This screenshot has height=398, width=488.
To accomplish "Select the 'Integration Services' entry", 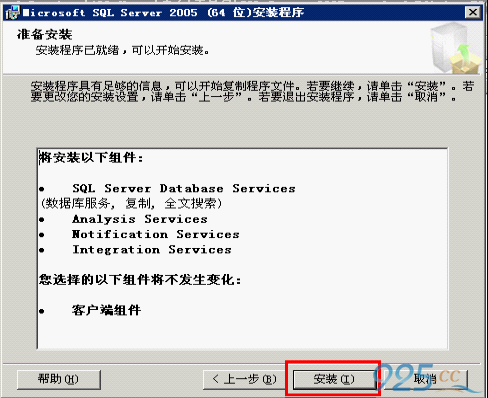I will point(152,250).
